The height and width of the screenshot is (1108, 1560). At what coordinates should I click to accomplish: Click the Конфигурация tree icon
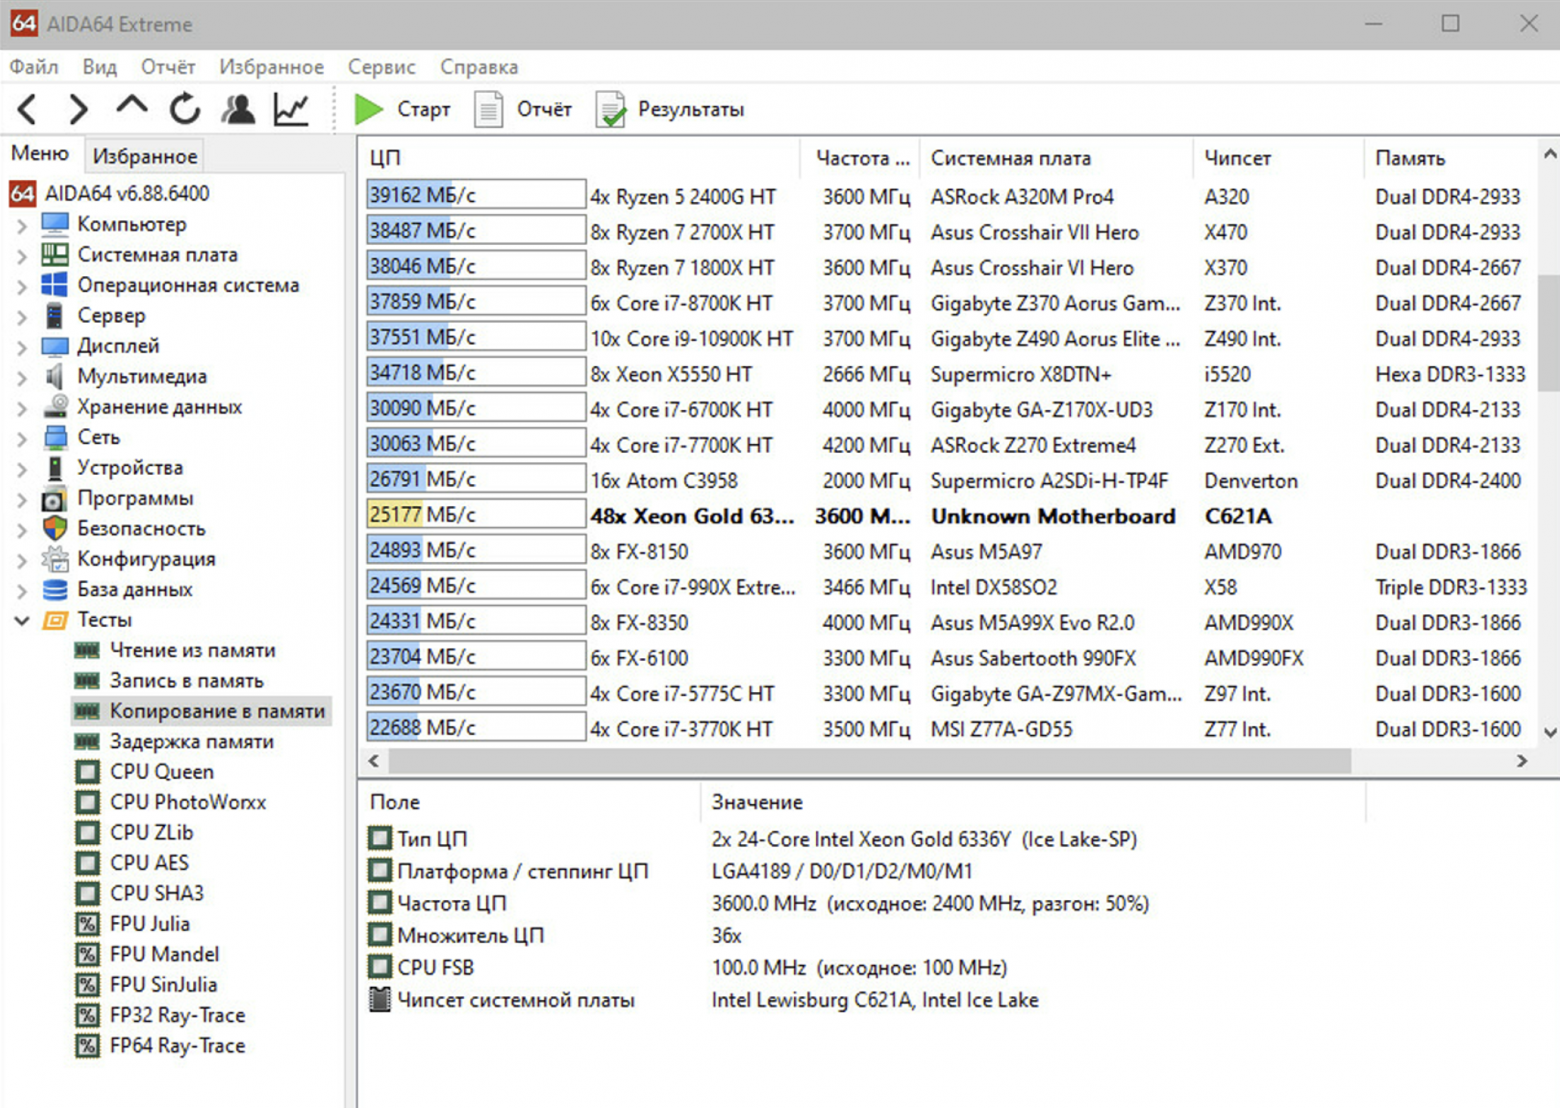55,559
